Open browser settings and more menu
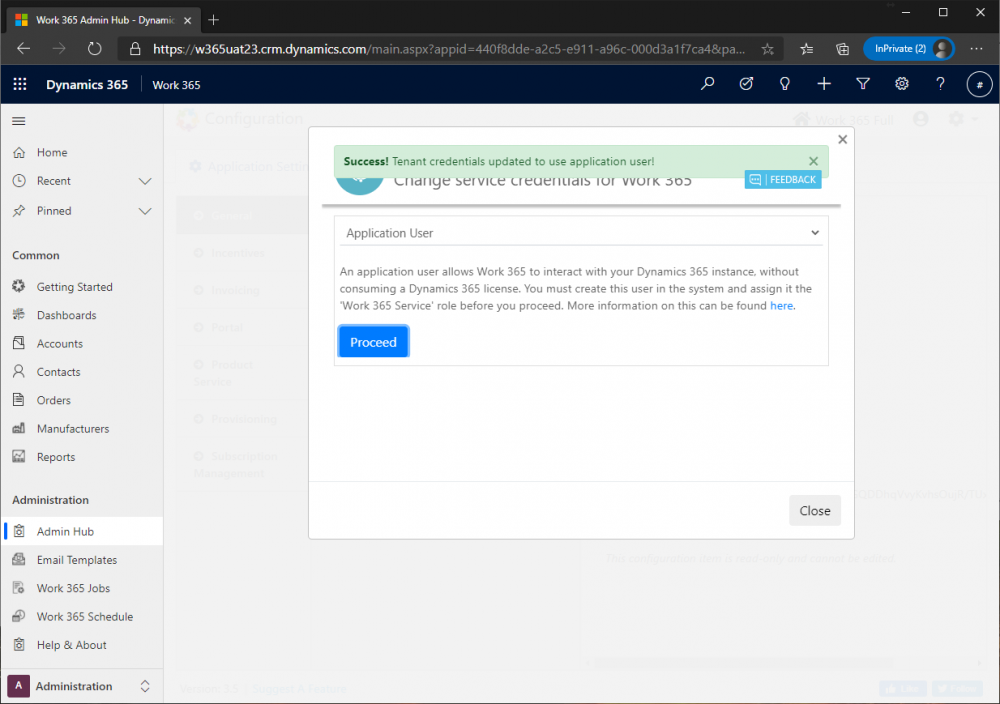Viewport: 1000px width, 704px height. (976, 48)
